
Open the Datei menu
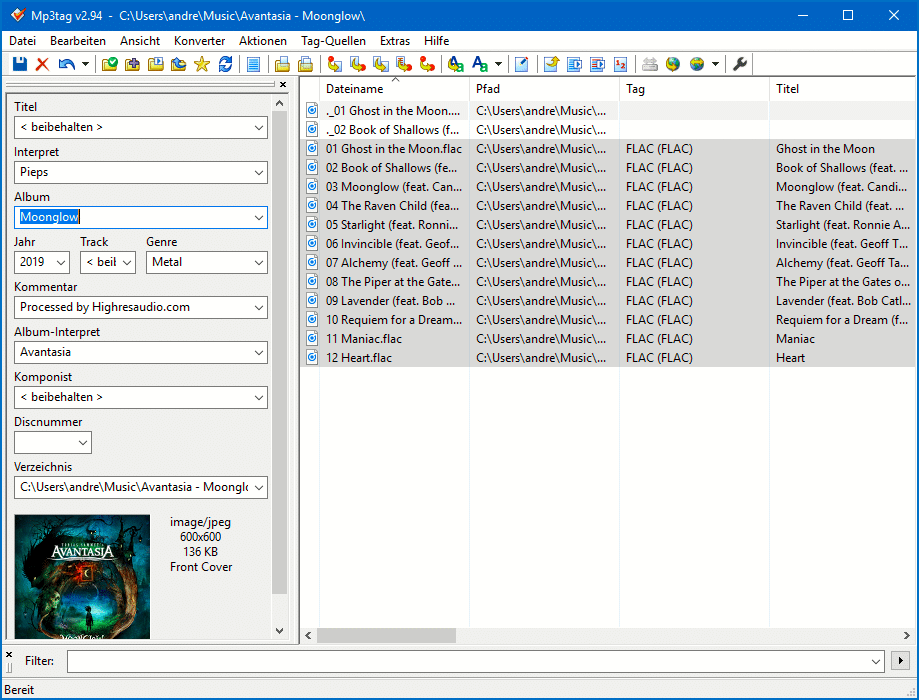tap(22, 40)
